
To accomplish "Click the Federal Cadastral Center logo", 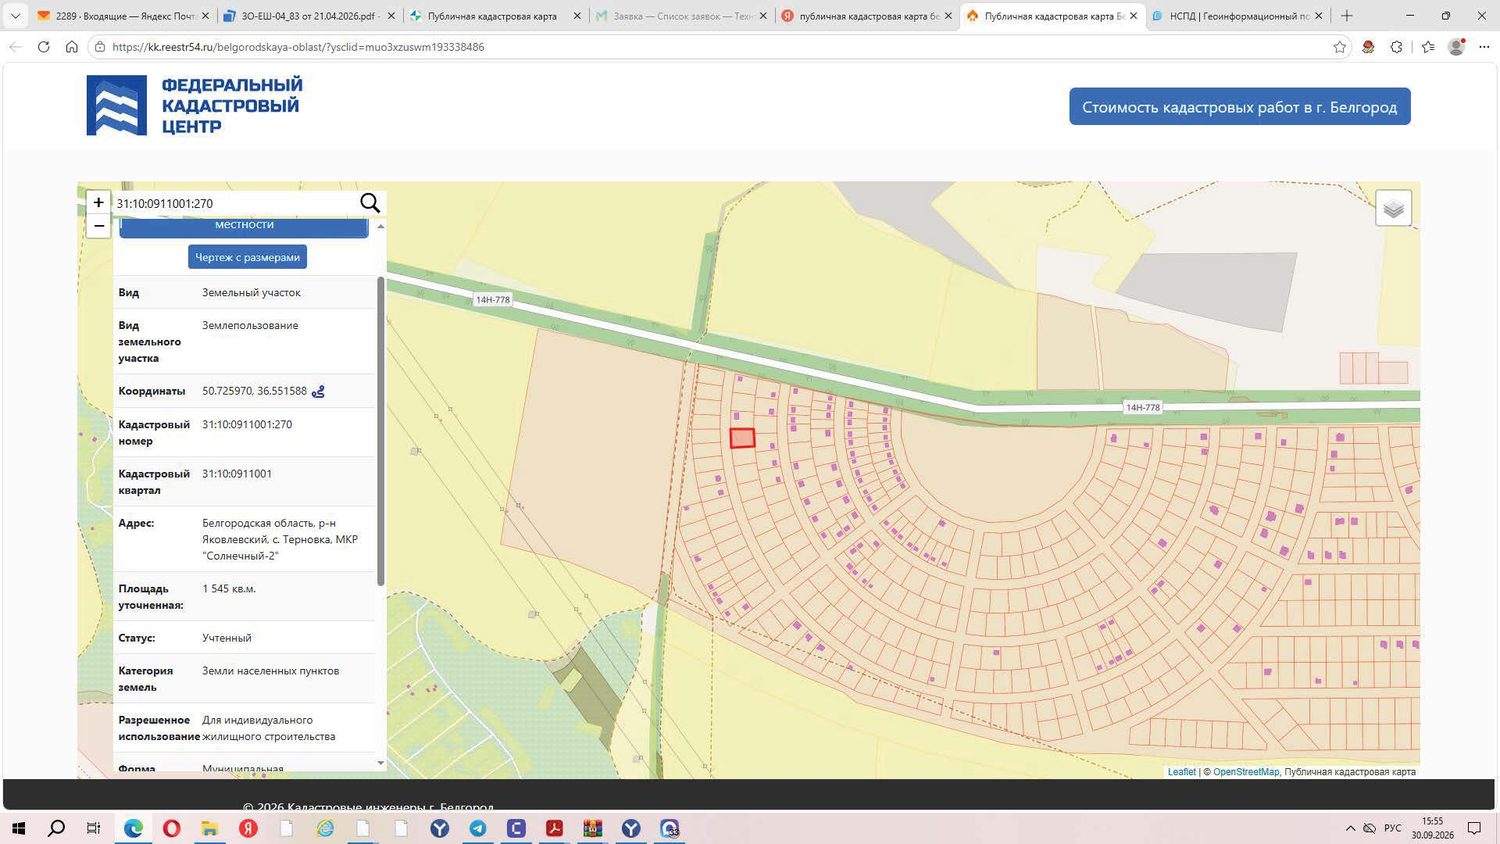I will click(x=194, y=105).
